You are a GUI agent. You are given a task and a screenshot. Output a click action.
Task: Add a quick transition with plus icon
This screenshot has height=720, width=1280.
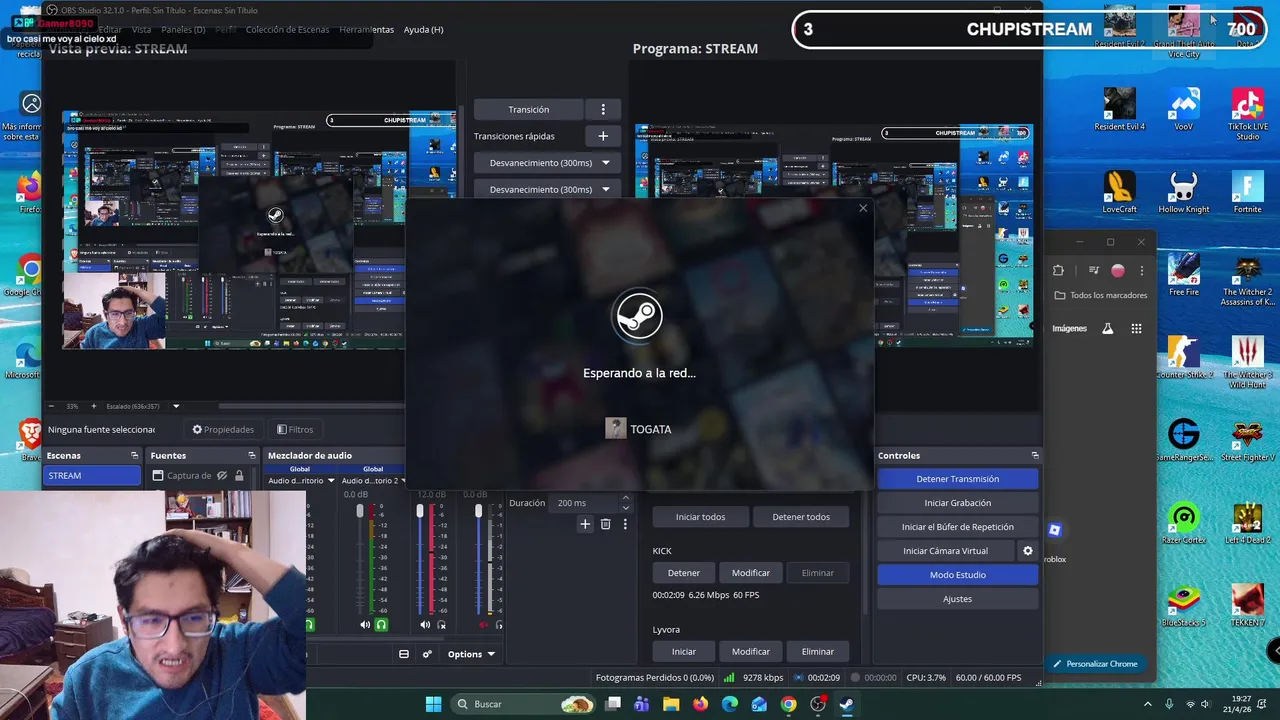coord(603,136)
